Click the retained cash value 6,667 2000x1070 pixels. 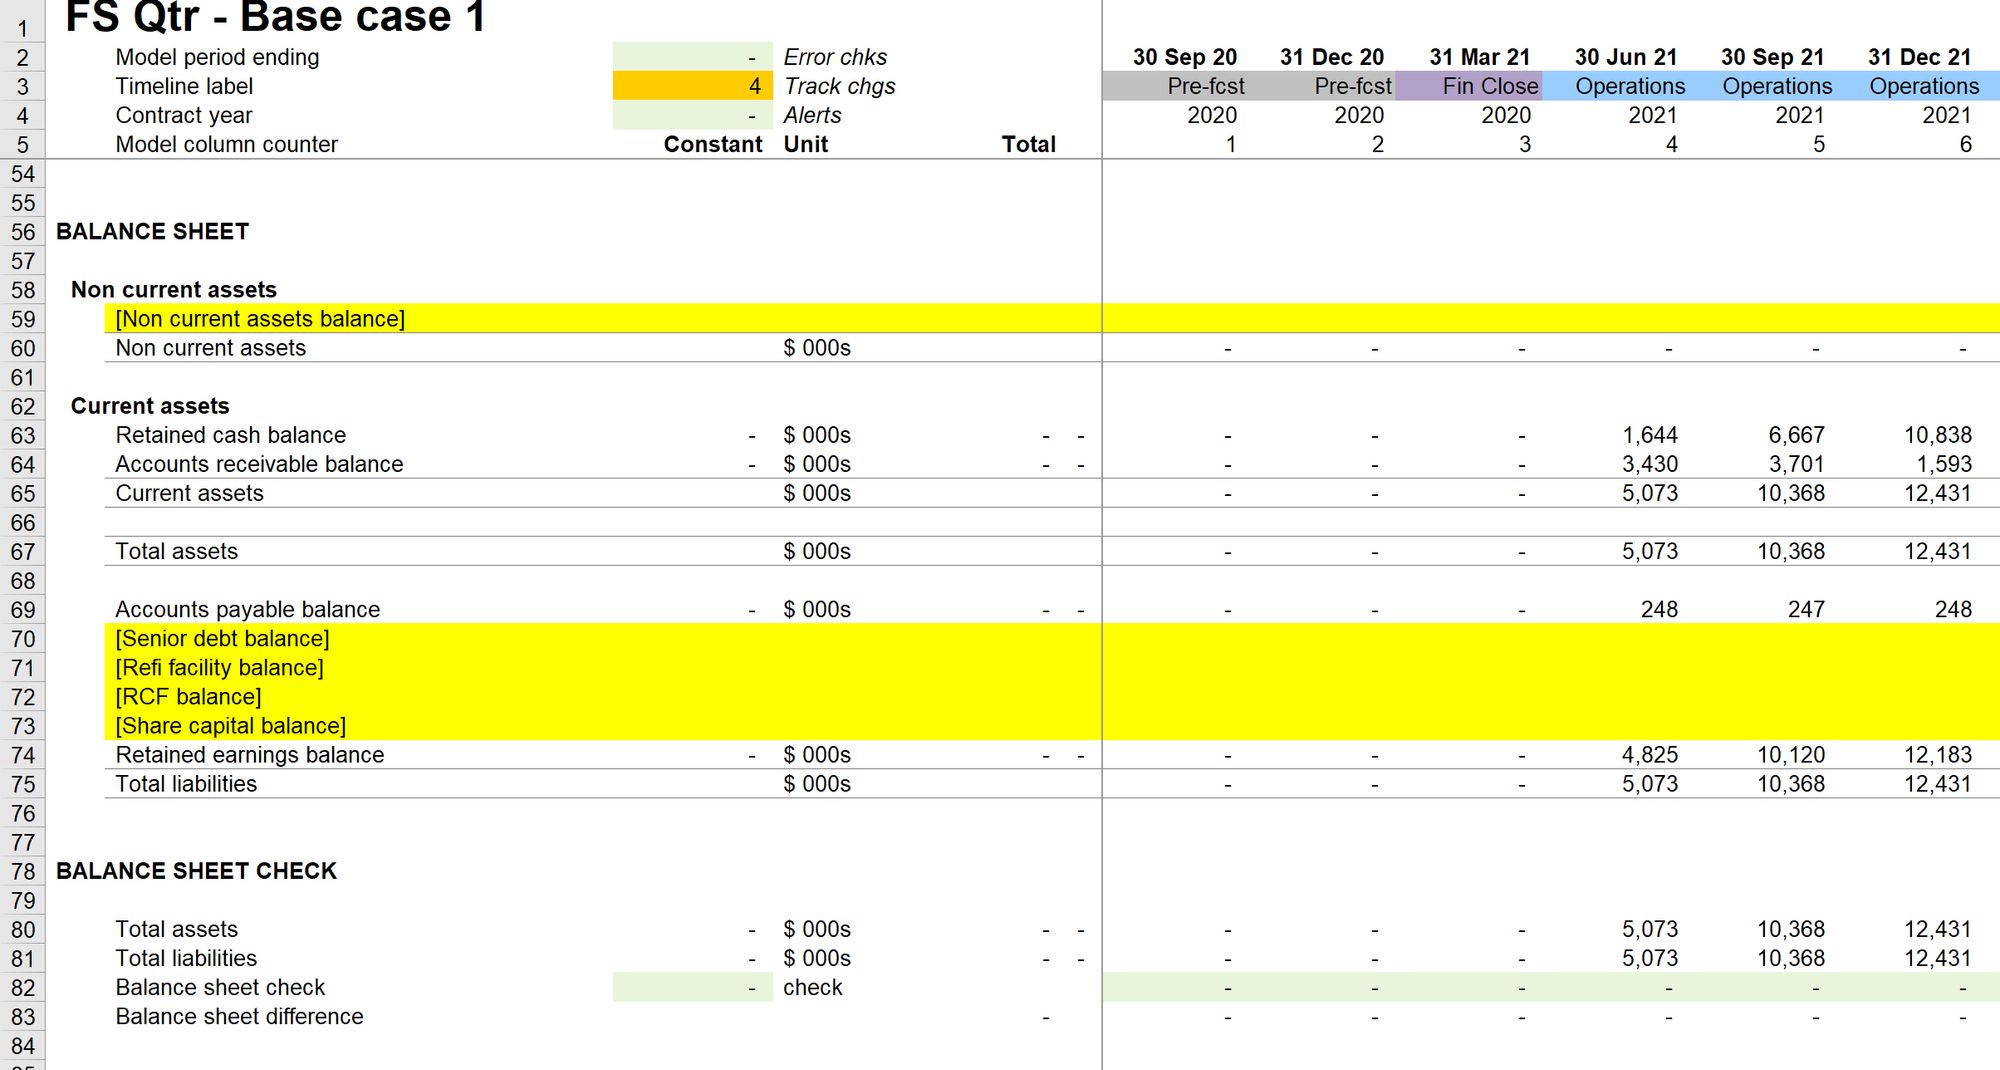click(1796, 435)
